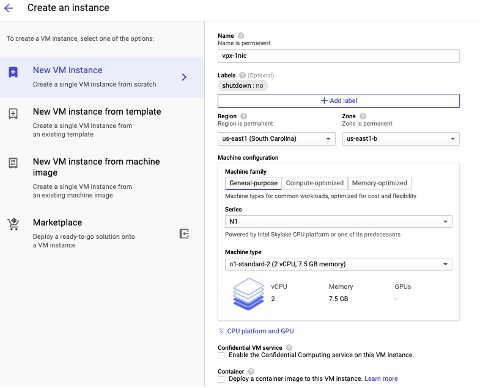Select New VM instance from machine image
480x388 pixels.
102,178
